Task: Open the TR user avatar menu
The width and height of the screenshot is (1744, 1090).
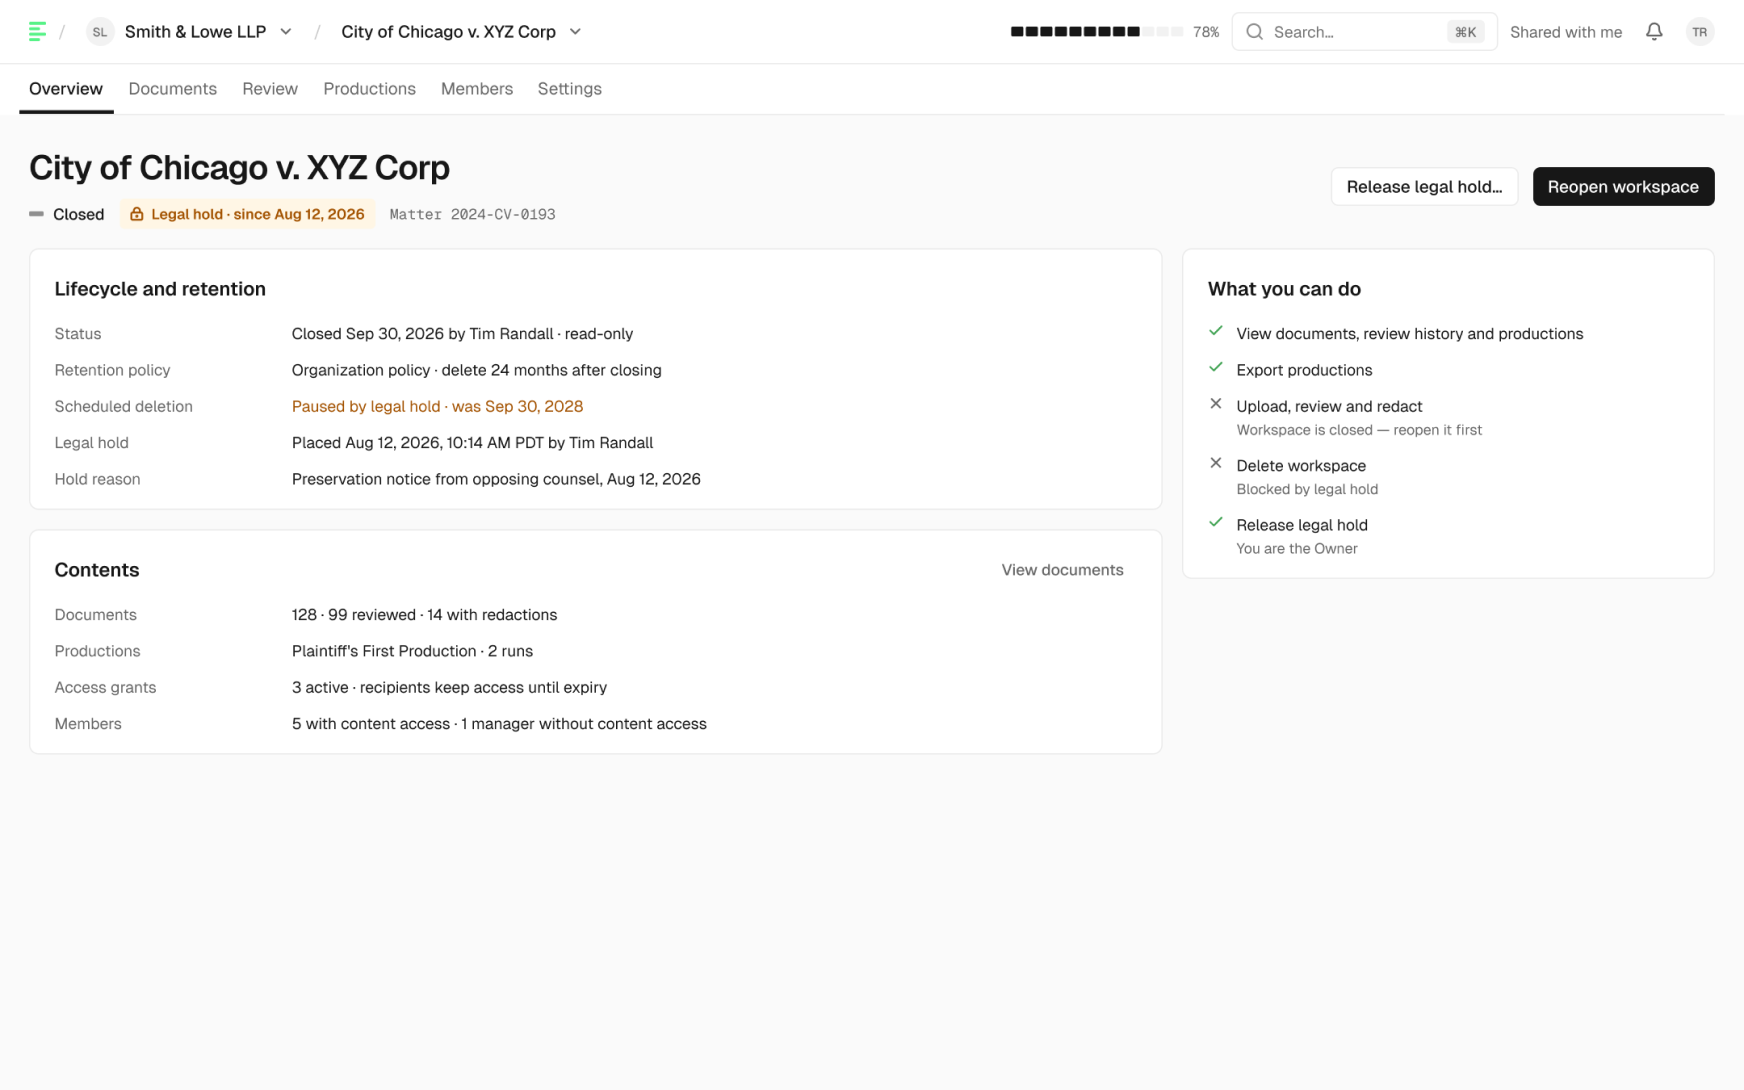Action: pos(1699,32)
